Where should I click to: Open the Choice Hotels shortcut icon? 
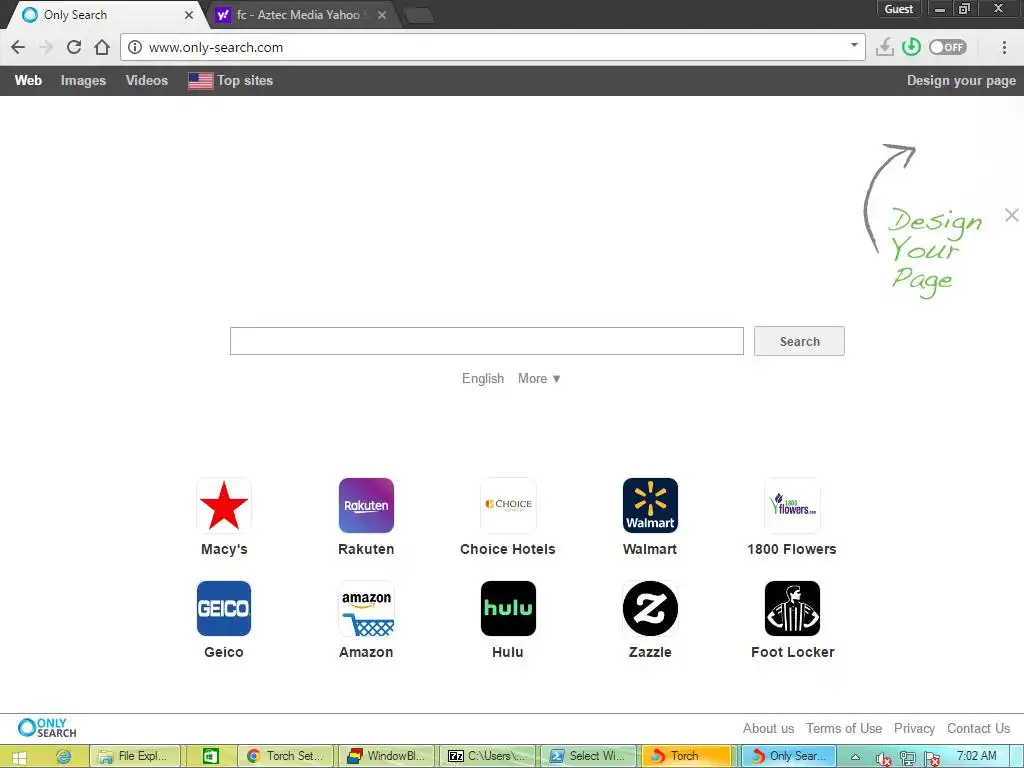coord(508,505)
